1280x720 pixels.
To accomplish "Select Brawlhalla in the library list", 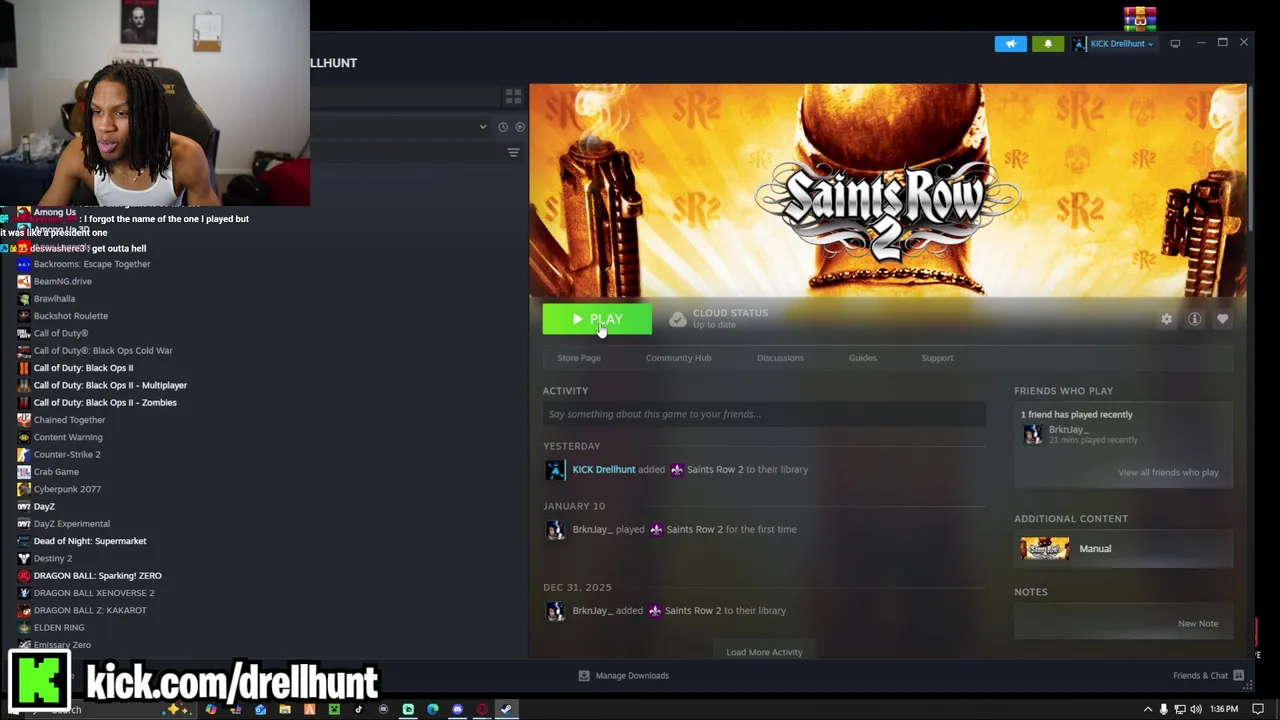I will point(54,298).
